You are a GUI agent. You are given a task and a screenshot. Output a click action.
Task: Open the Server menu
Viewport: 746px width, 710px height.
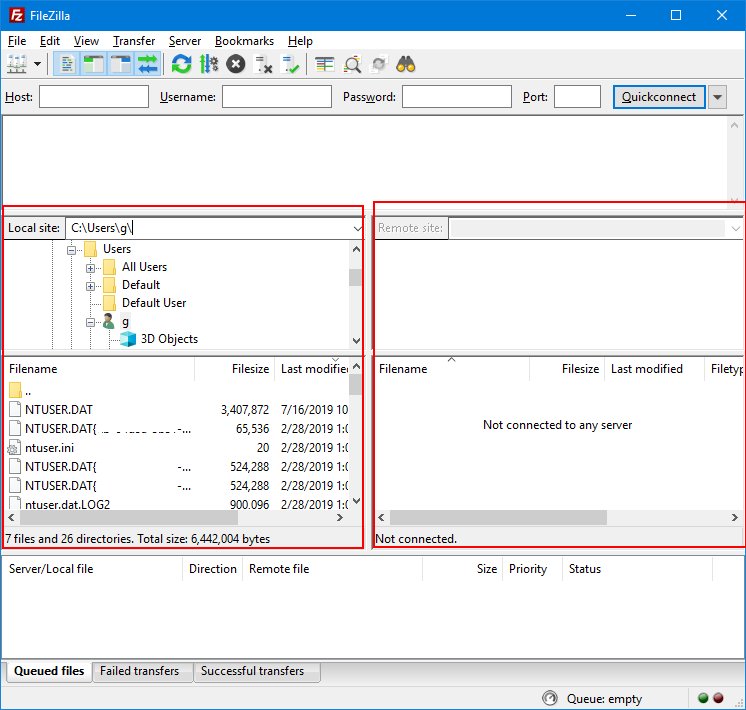tap(185, 41)
